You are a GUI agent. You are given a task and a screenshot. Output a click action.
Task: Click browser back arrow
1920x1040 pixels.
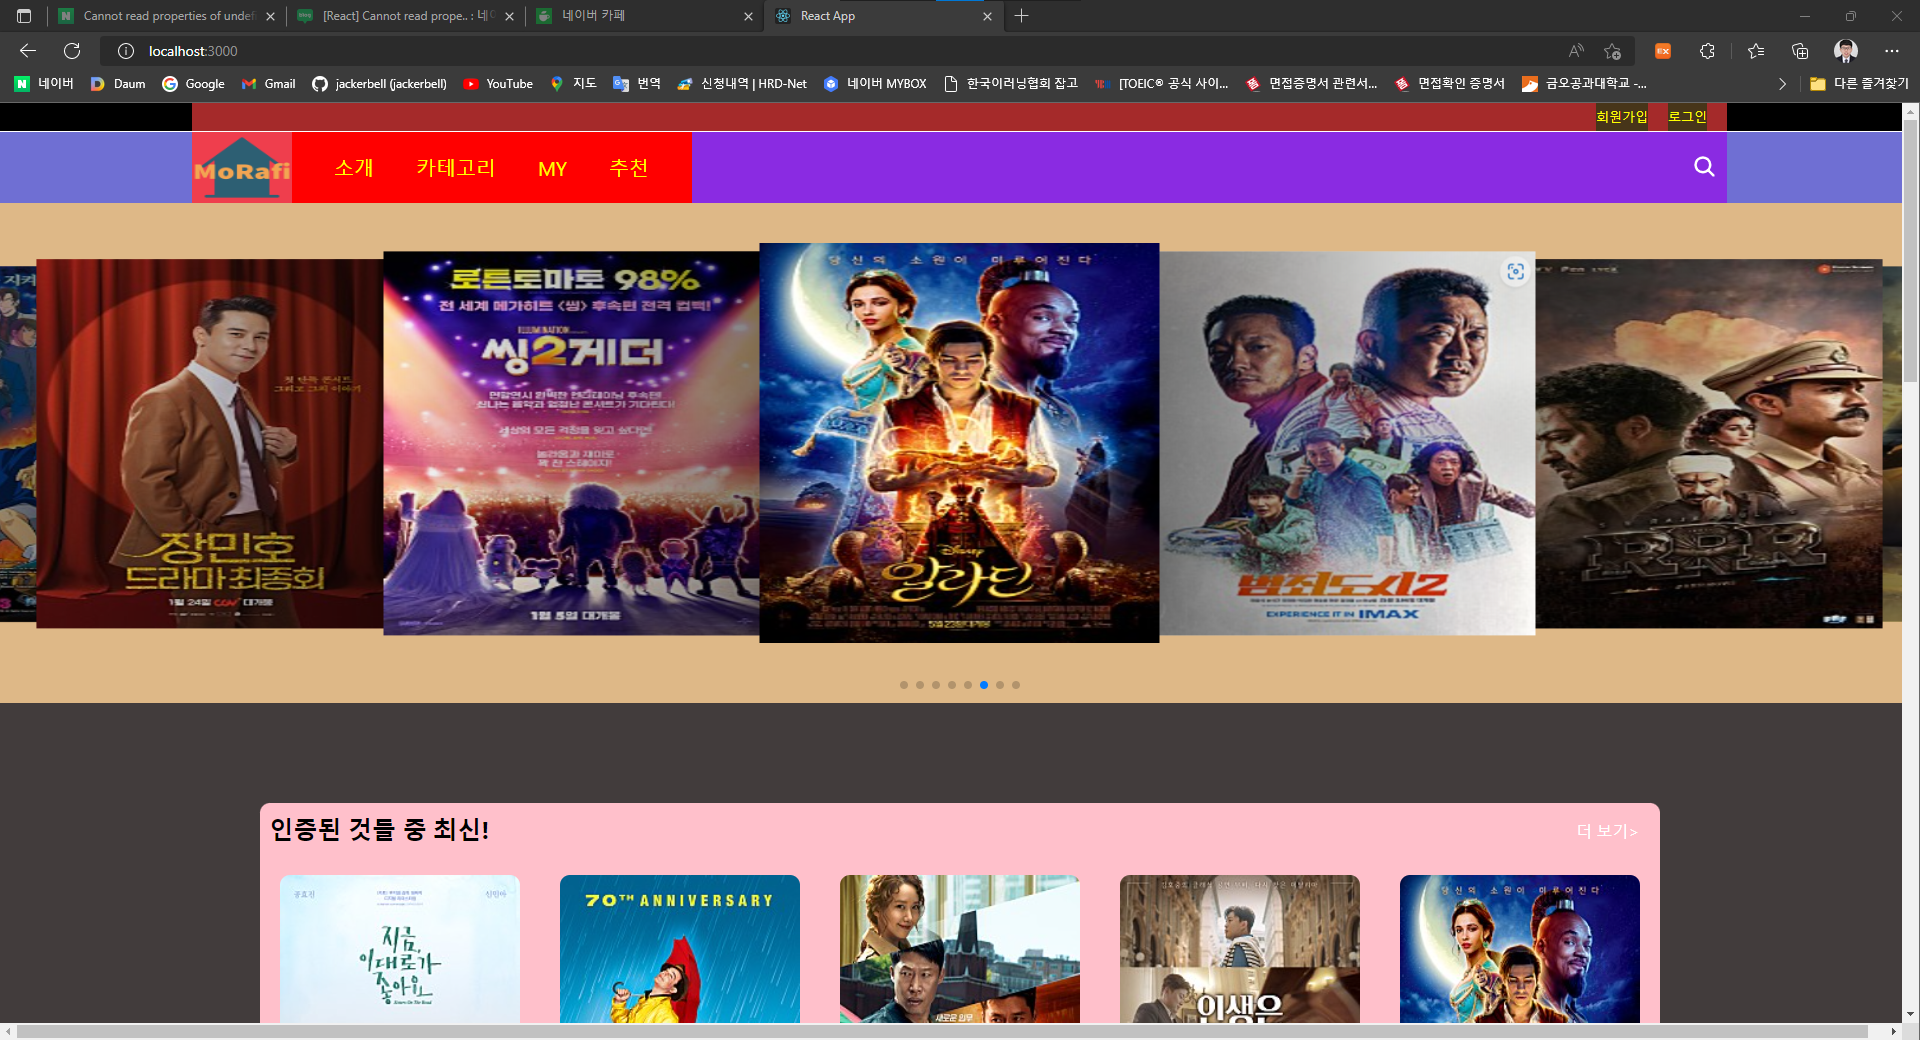point(28,51)
